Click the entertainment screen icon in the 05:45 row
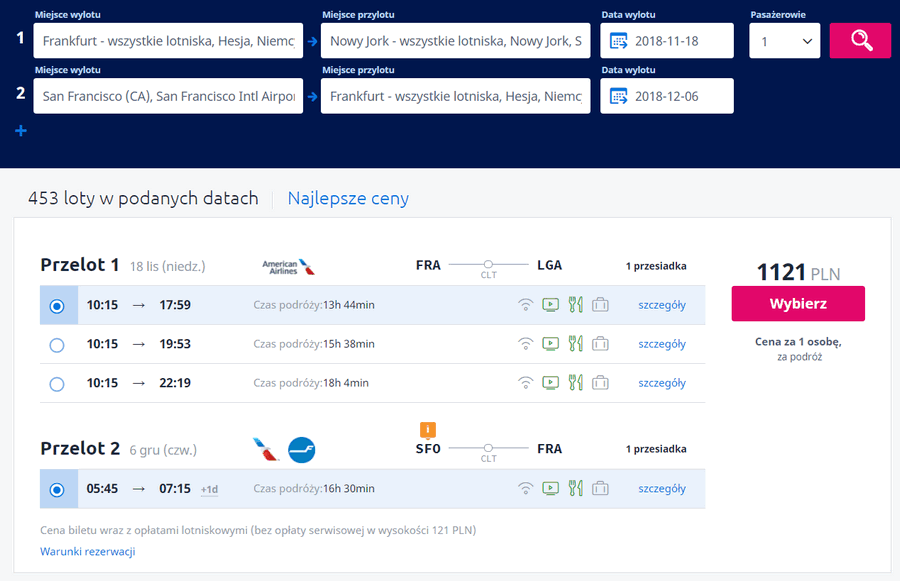The image size is (900, 581). (550, 489)
